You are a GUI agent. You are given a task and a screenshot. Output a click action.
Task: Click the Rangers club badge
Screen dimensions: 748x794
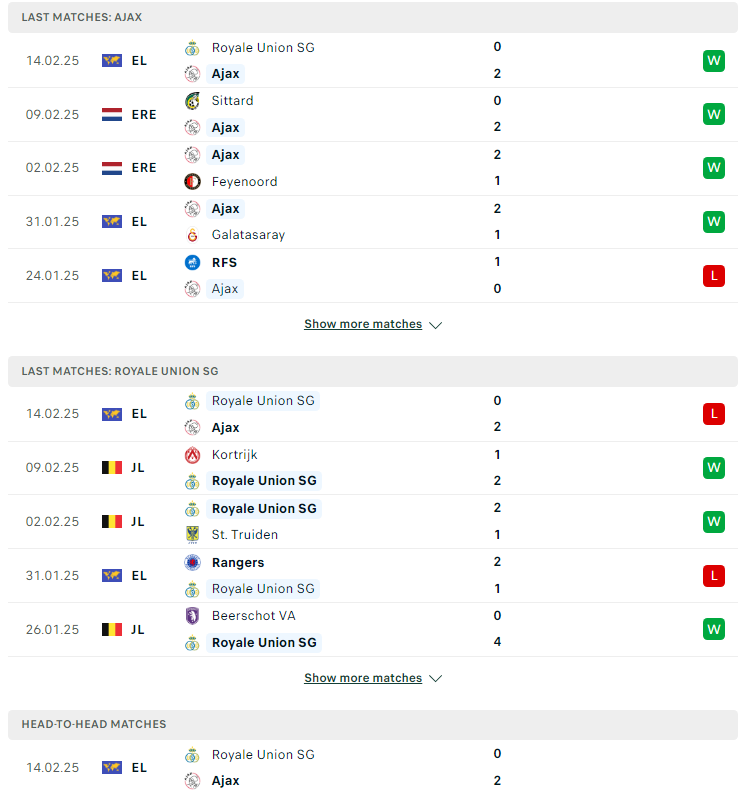click(192, 563)
